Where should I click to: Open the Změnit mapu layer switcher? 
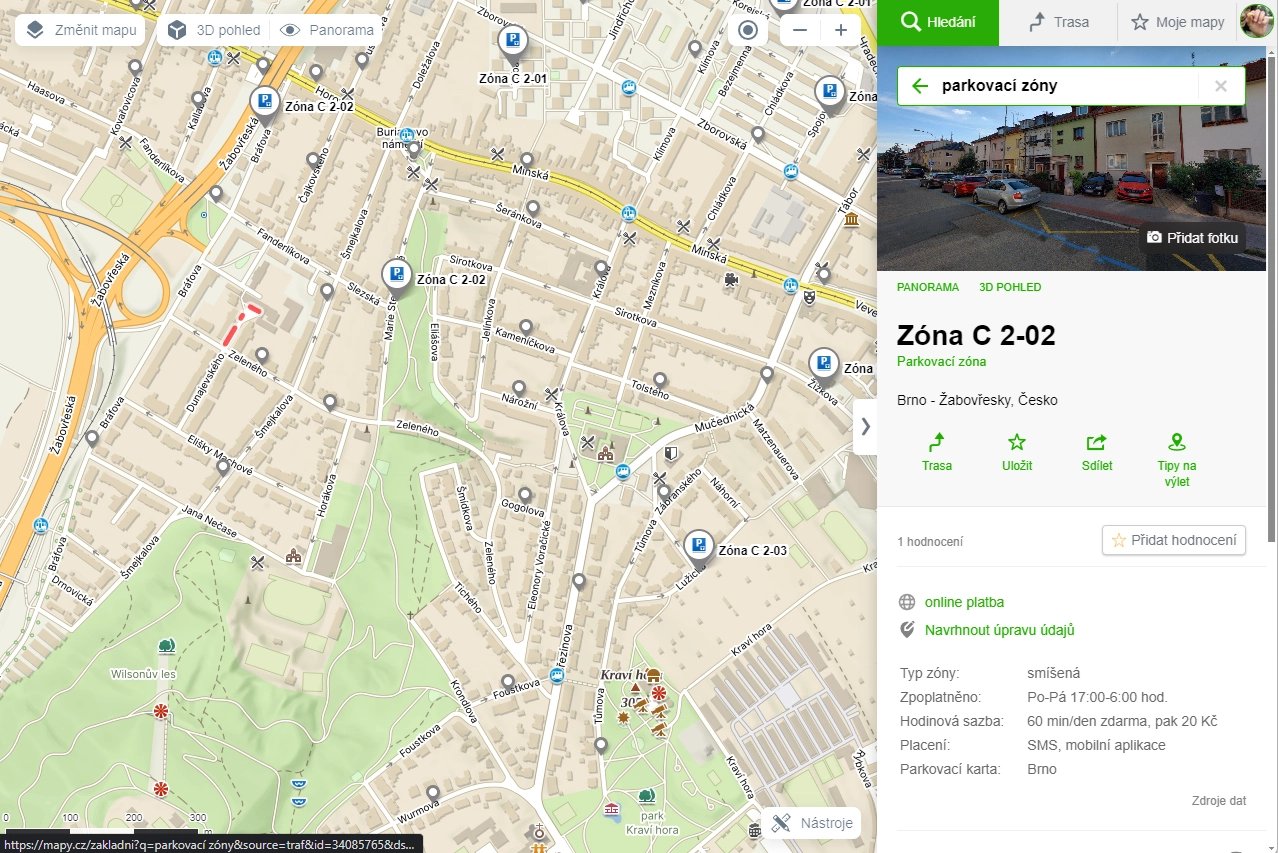pyautogui.click(x=81, y=30)
